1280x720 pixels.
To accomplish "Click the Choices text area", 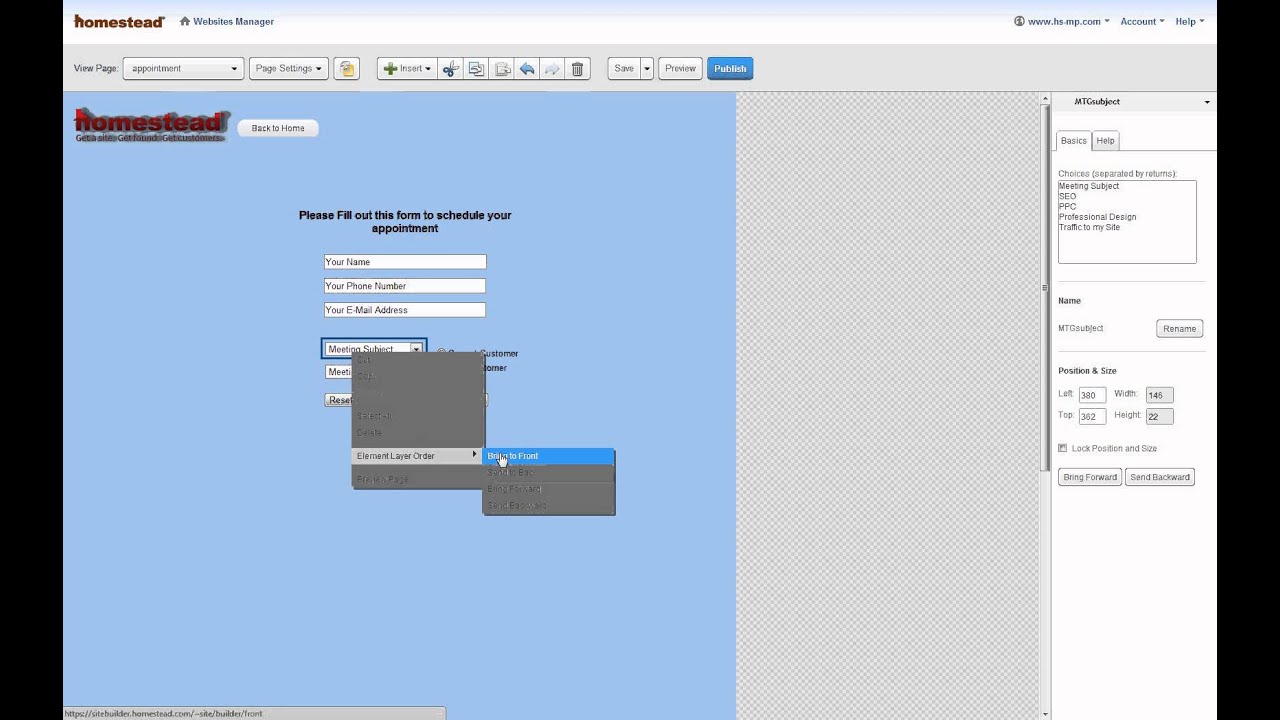I will (x=1127, y=222).
